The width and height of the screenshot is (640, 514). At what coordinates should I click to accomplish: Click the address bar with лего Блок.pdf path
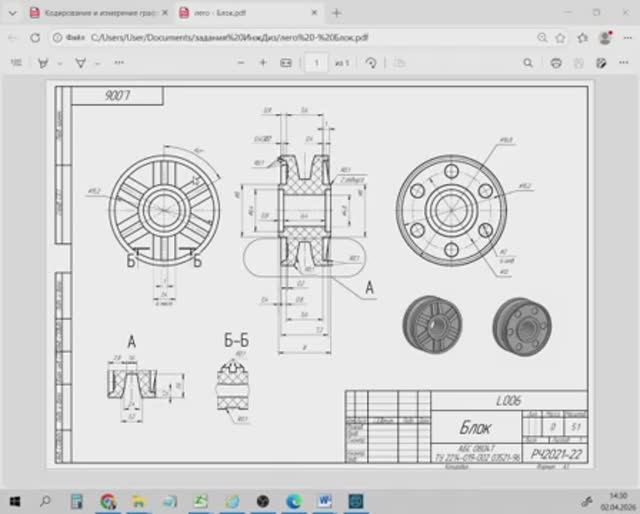[x=229, y=38]
